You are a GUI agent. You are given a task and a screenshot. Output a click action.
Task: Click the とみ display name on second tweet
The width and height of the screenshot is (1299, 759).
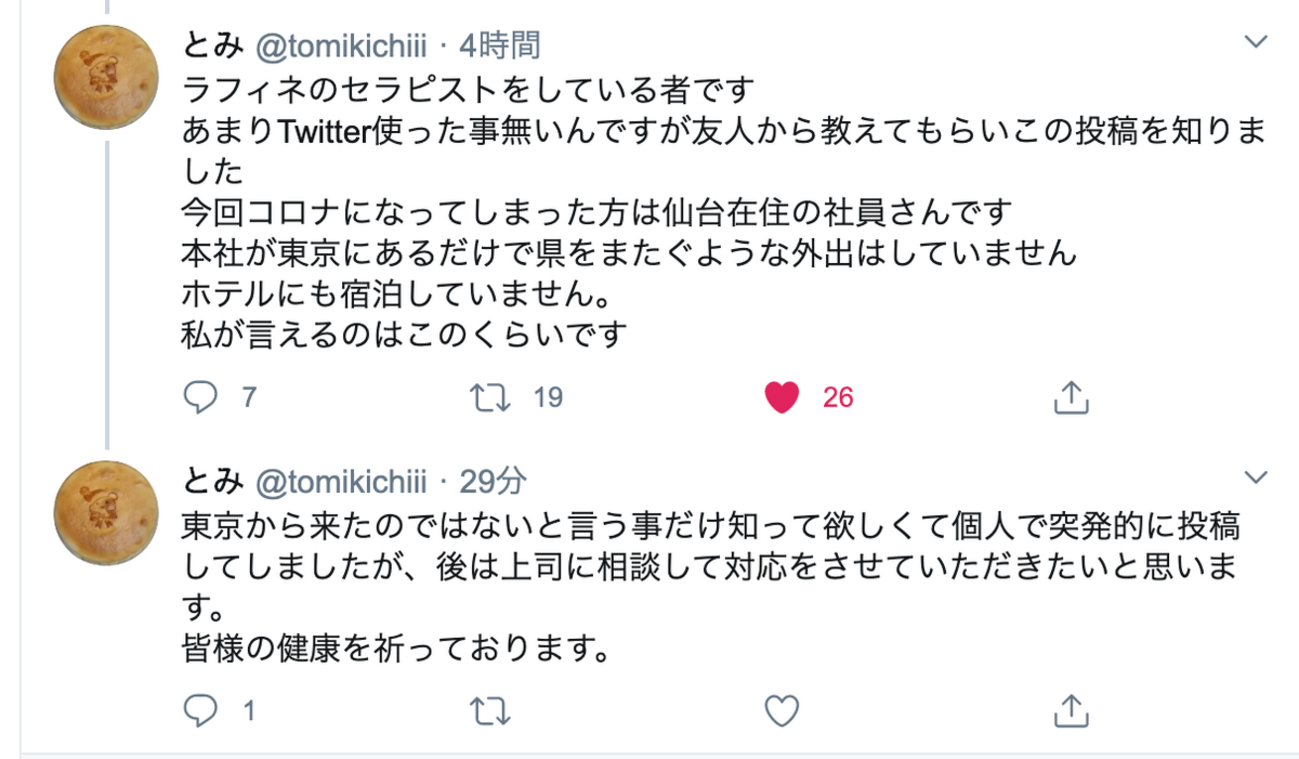(x=214, y=481)
